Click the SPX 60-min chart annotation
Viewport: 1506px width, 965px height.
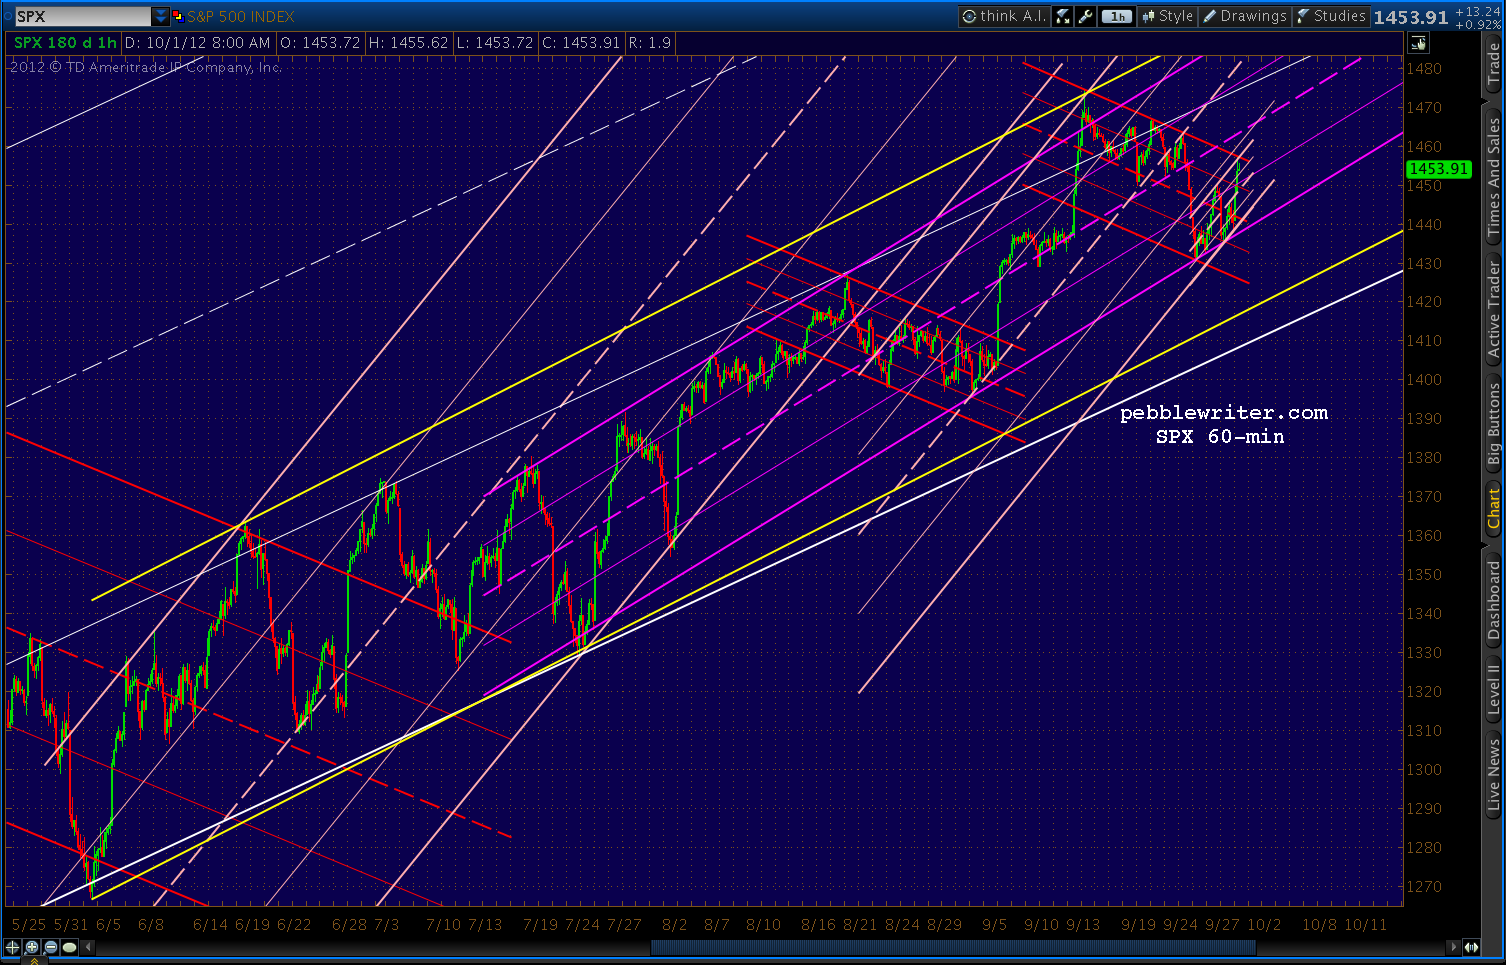tap(1220, 437)
